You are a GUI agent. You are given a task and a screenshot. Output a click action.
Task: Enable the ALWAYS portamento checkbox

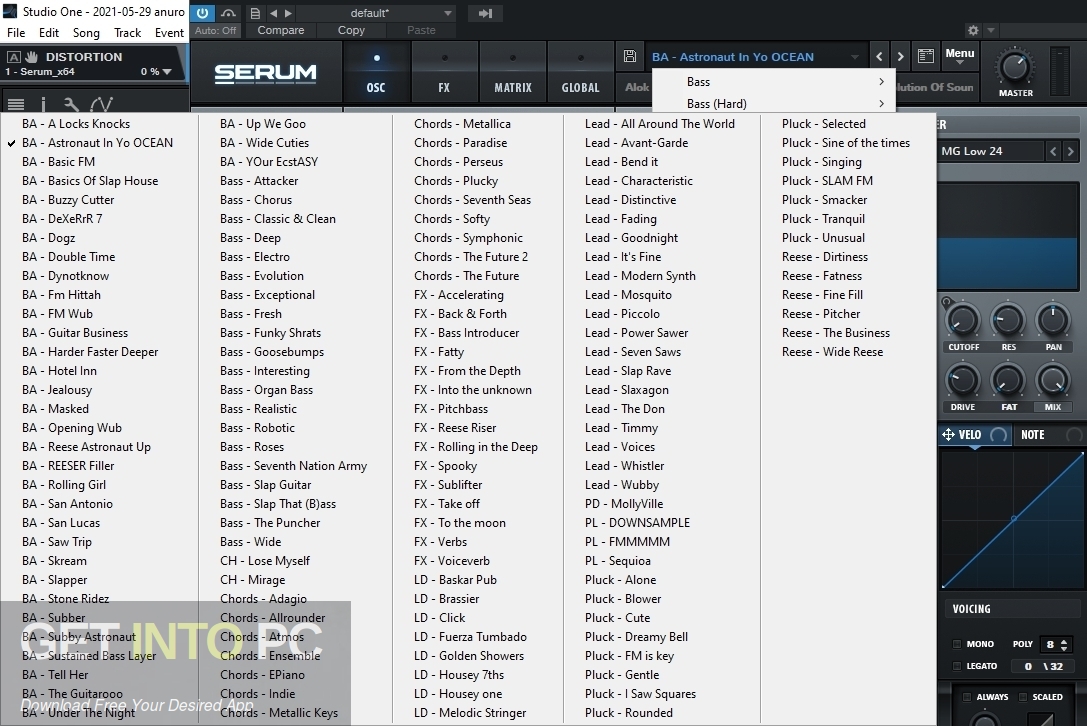967,697
